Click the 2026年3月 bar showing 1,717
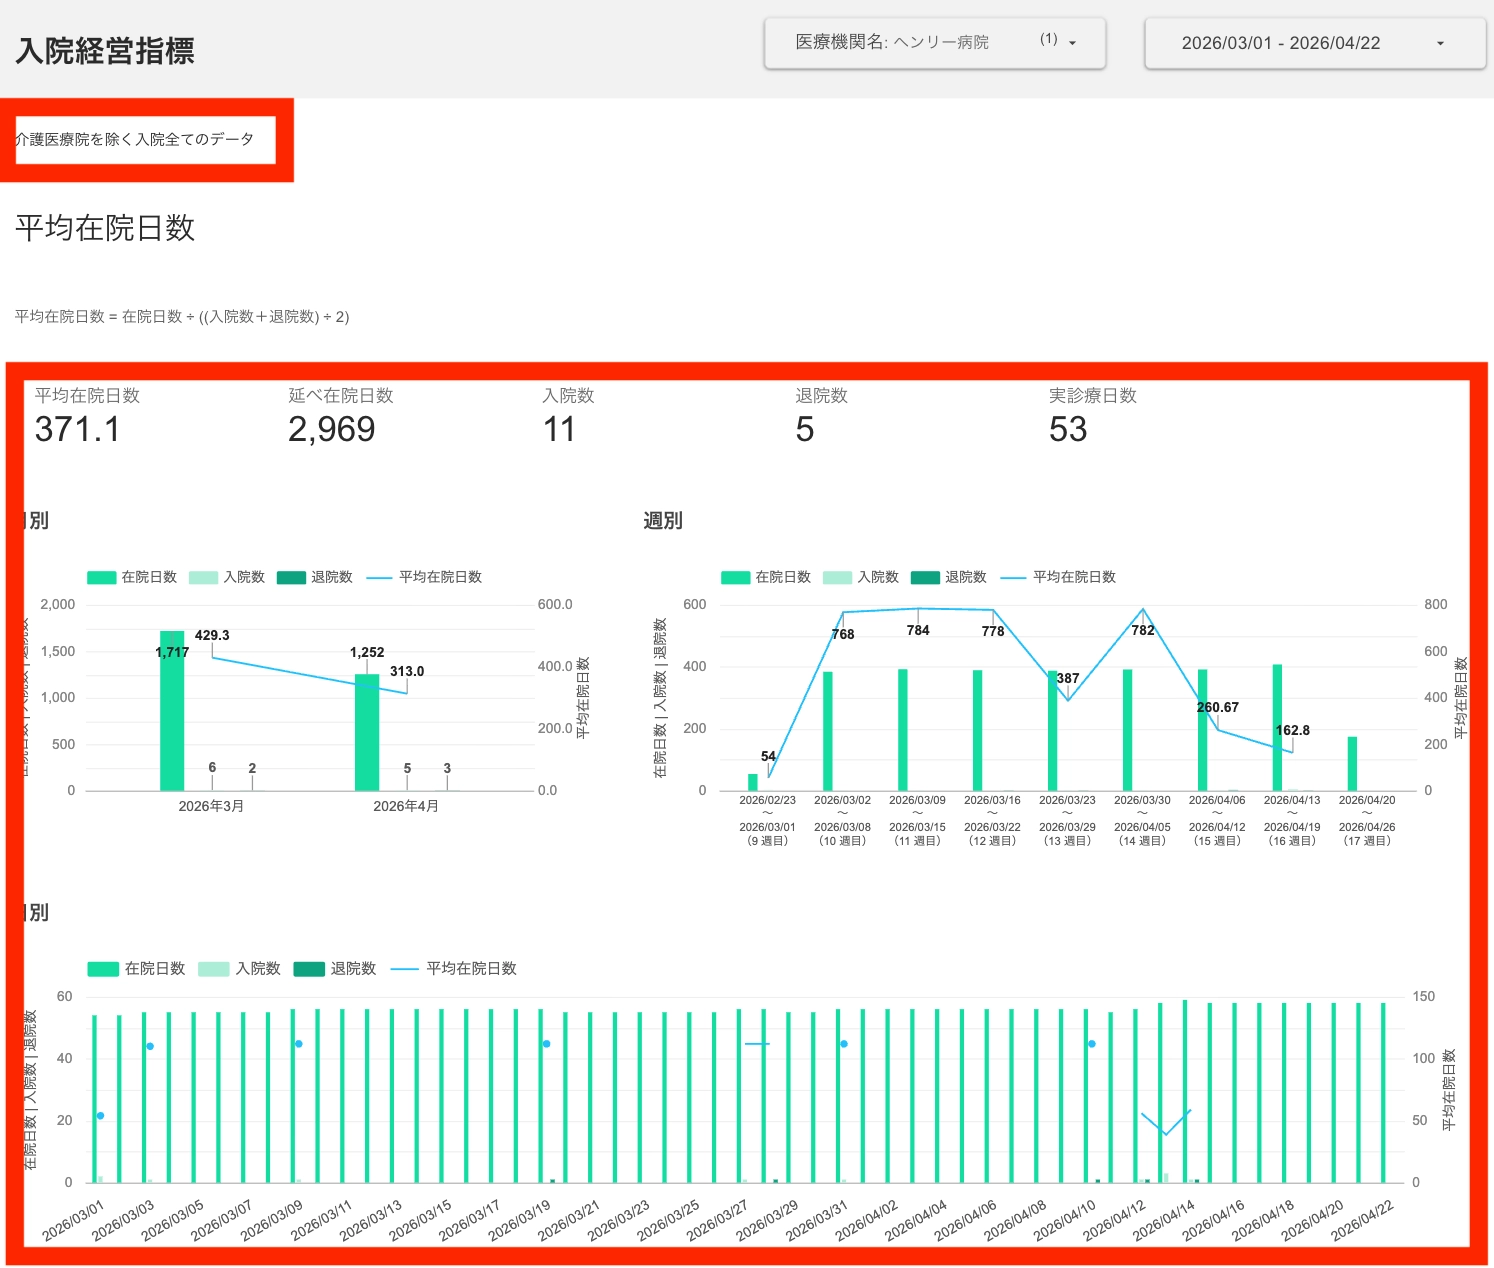Viewport: 1494px width, 1268px height. [172, 711]
